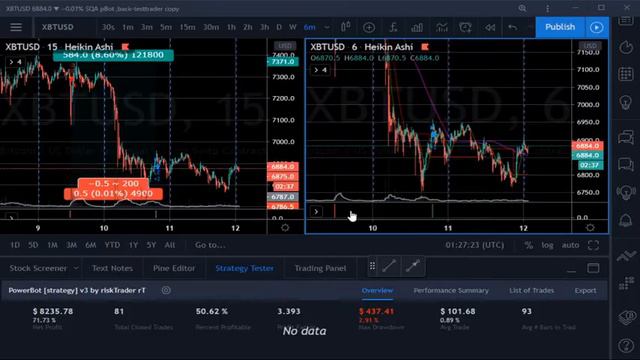Open the Performance Summary tab
This screenshot has width=640, height=360.
click(451, 291)
